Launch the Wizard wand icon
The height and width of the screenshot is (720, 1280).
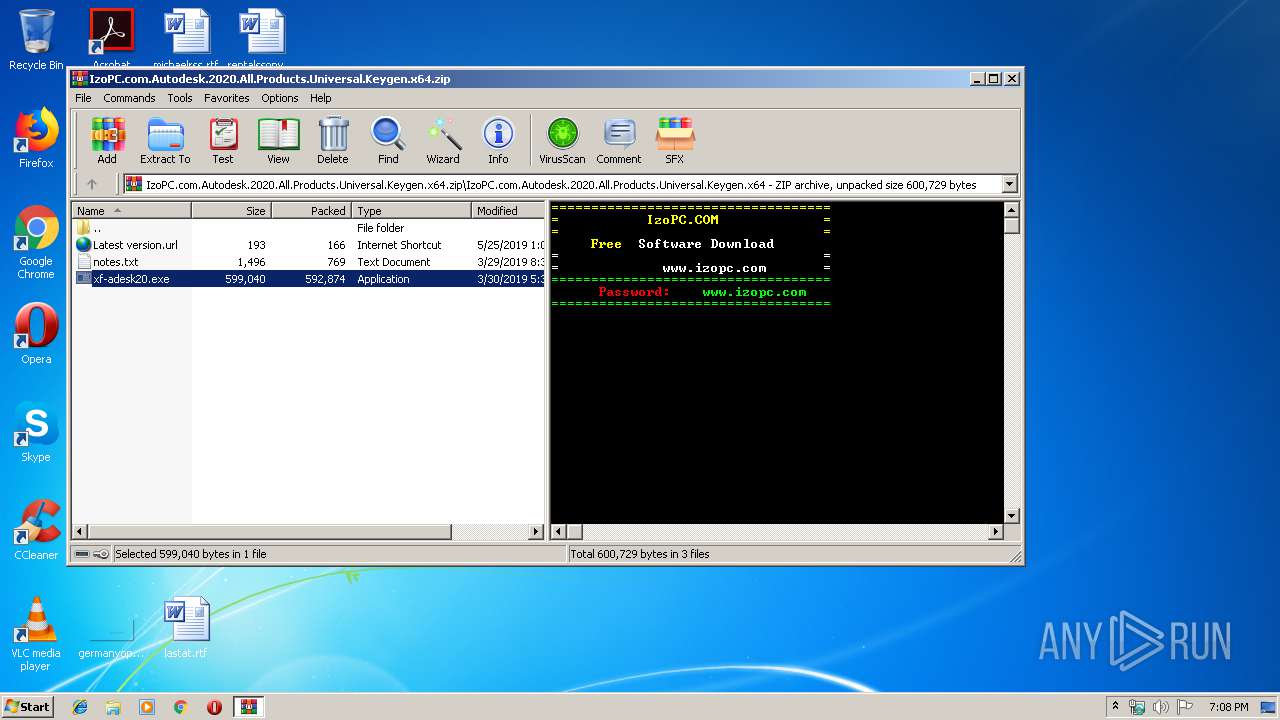click(443, 140)
